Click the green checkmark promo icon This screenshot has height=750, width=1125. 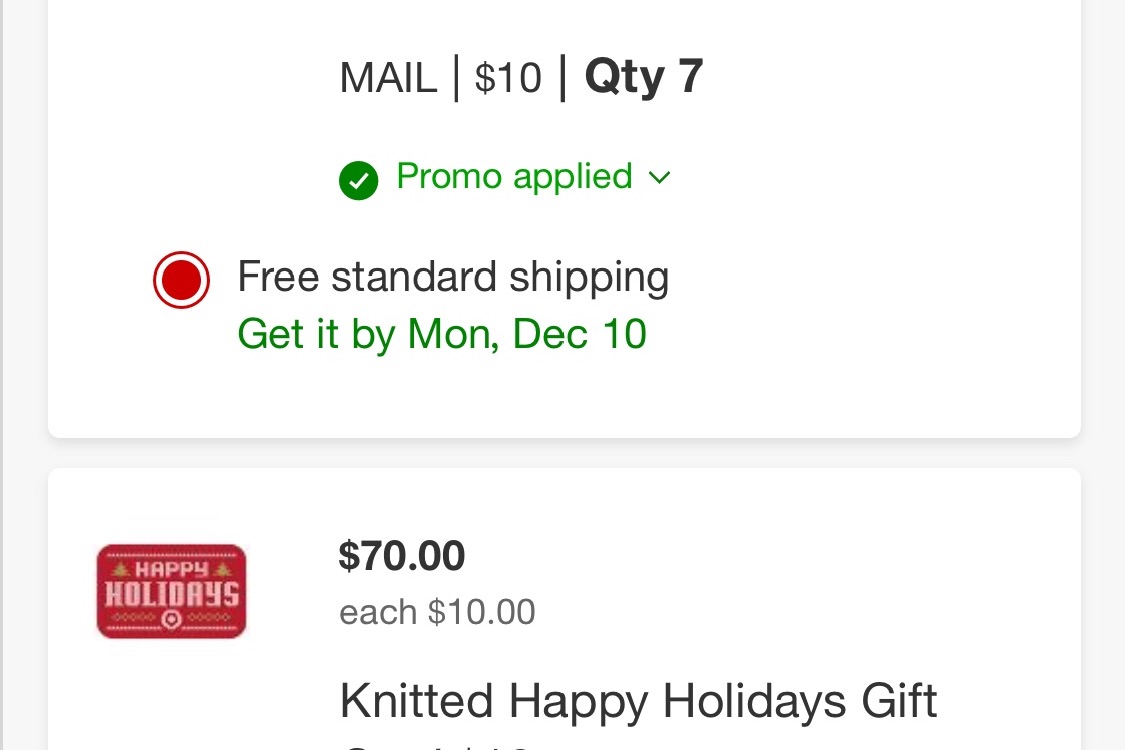[x=358, y=180]
